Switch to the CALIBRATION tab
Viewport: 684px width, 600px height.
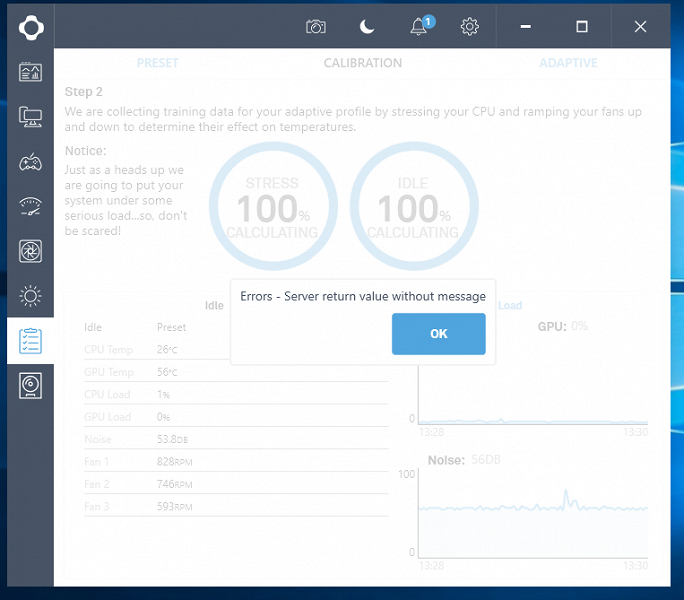(x=363, y=63)
